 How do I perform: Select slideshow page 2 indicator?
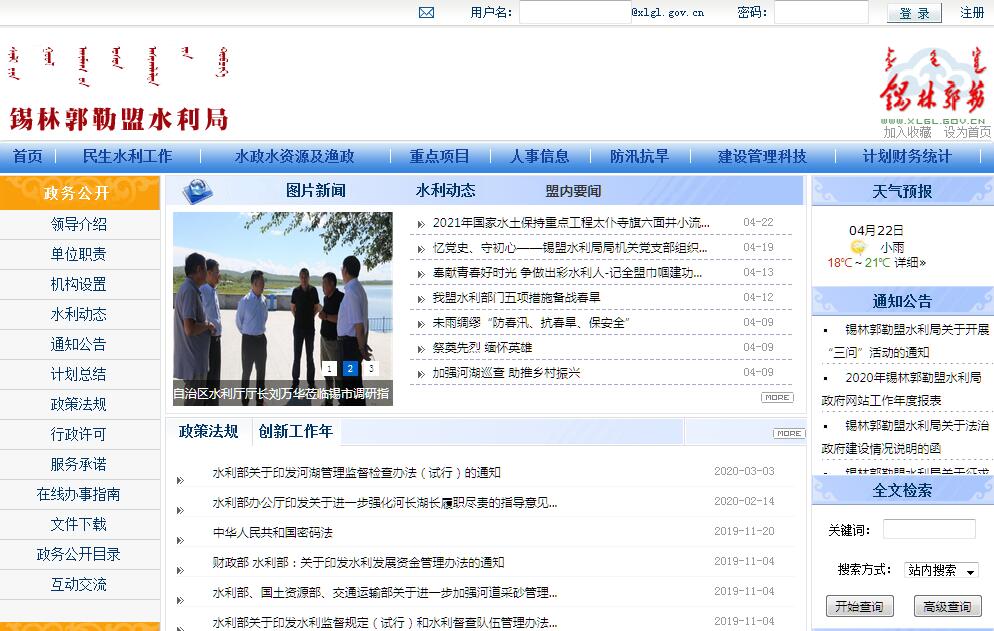350,369
